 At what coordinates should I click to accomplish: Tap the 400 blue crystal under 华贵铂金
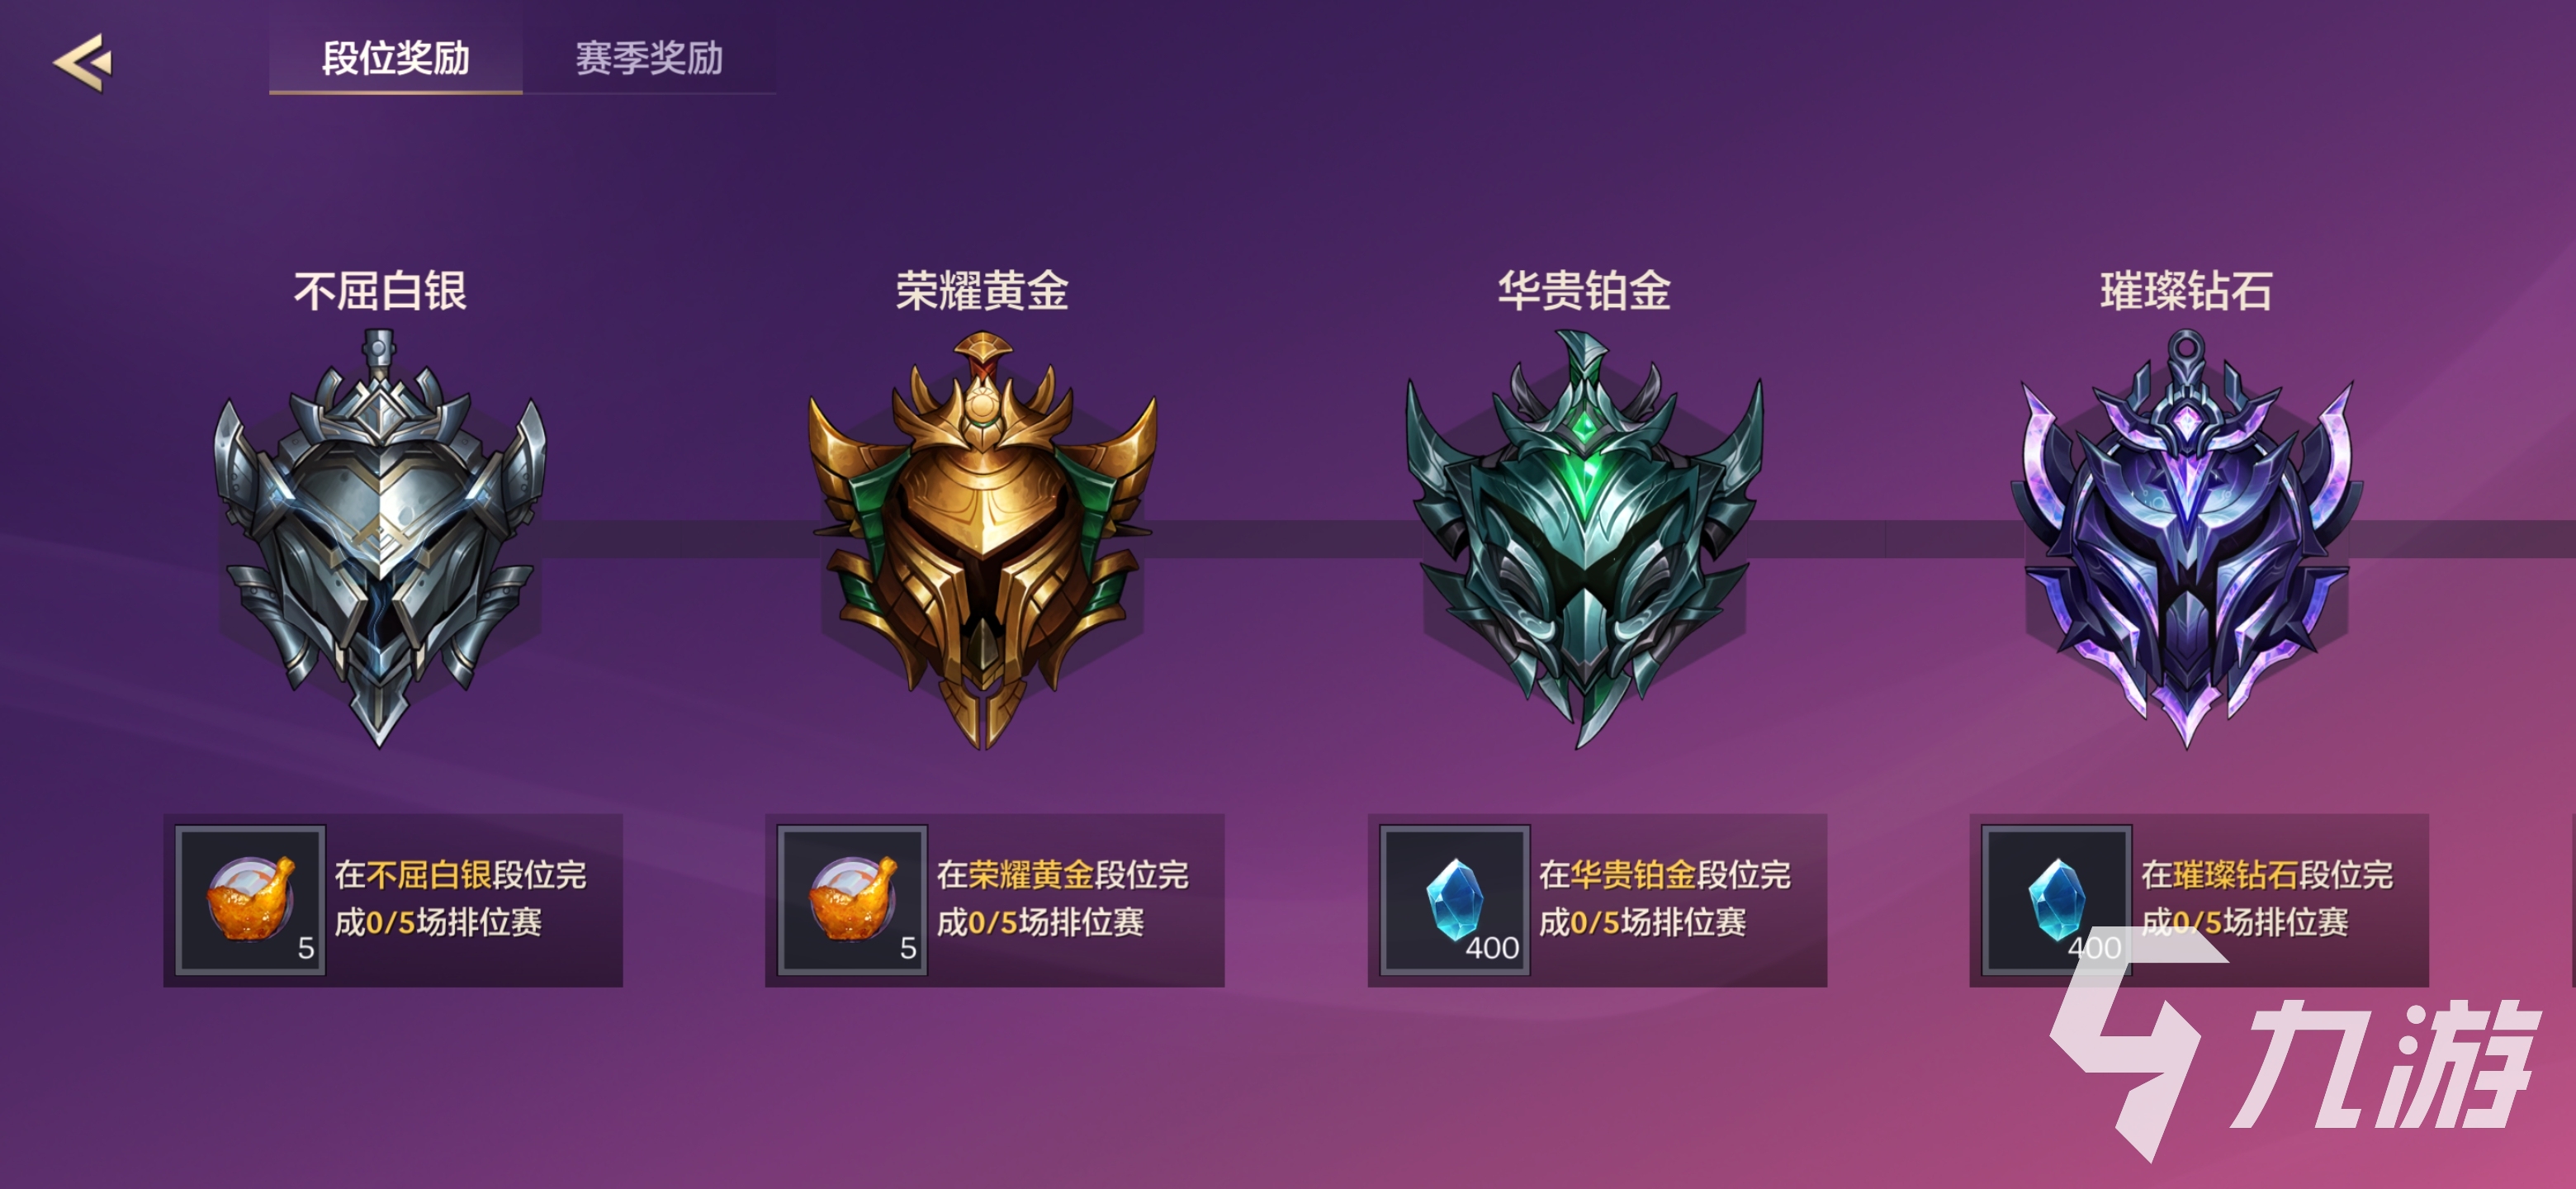click(x=1455, y=899)
